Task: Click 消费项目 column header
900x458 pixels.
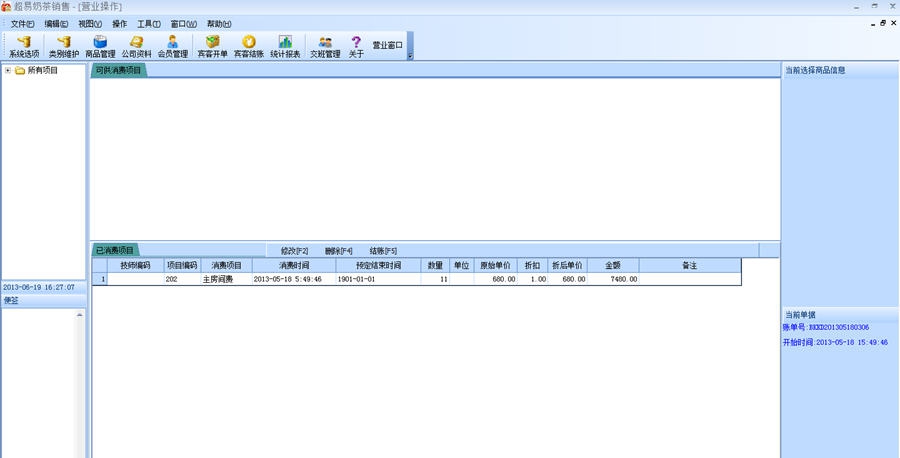Action: coord(227,266)
